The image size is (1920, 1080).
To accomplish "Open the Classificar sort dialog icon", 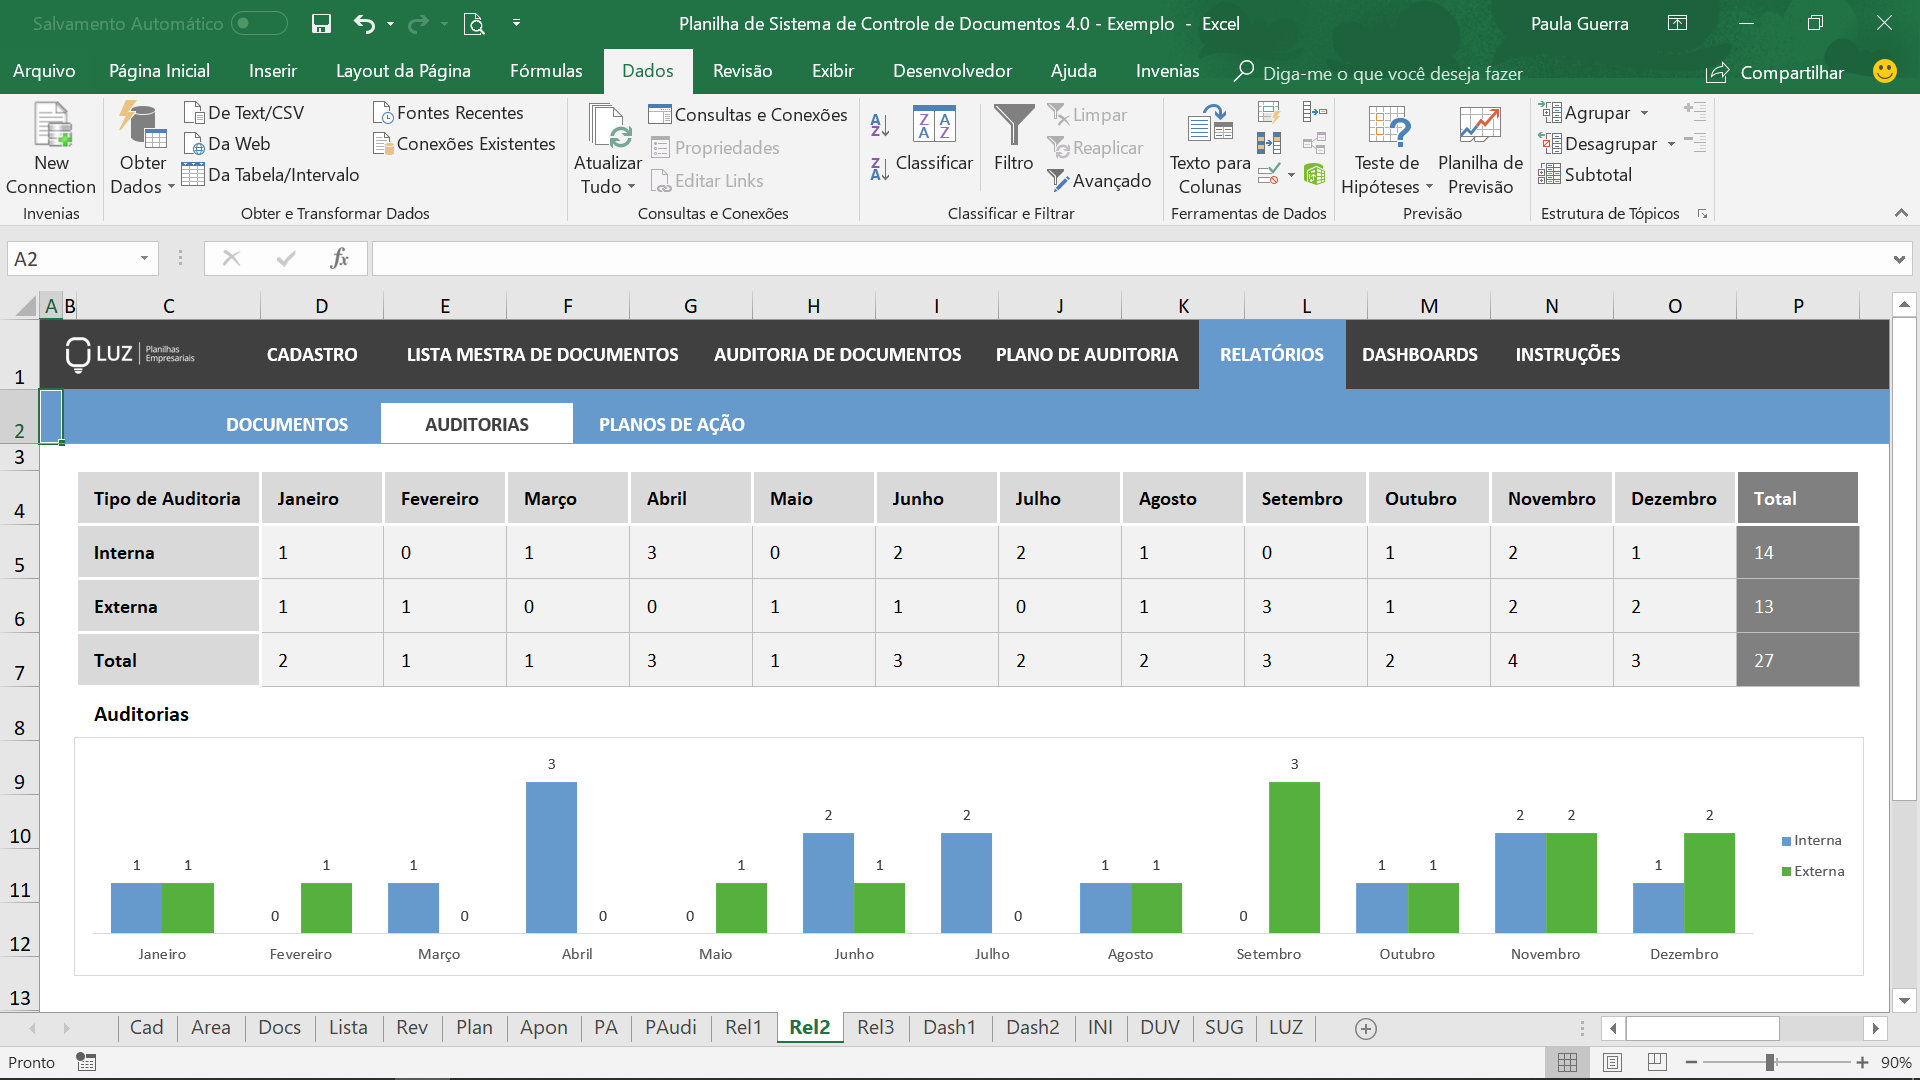I will coord(934,125).
